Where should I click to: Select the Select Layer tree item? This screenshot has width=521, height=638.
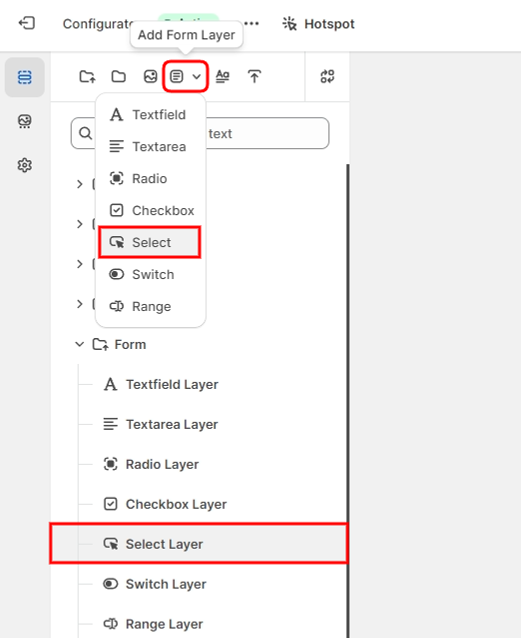pyautogui.click(x=199, y=544)
